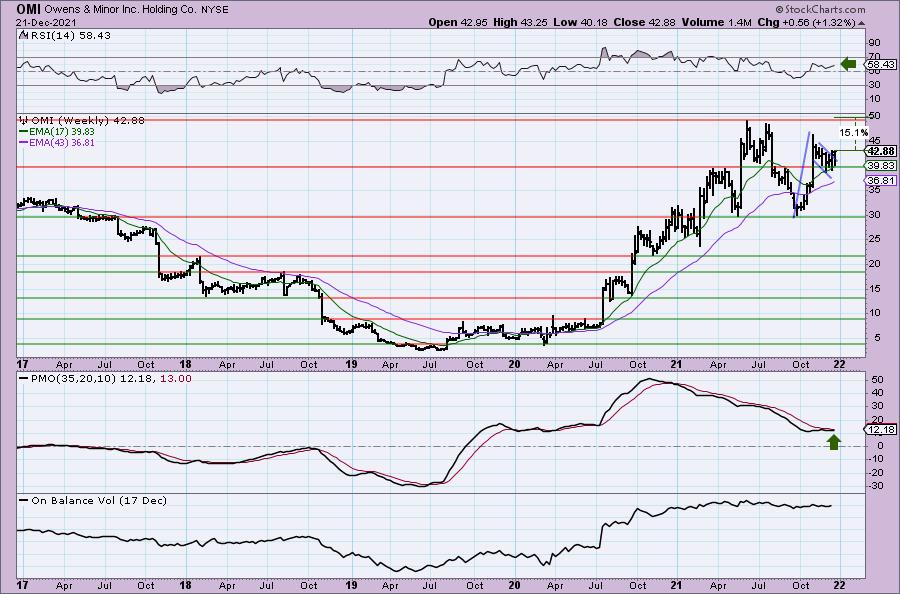
Task: Click the RSI(14) 58.43 panel legend
Action: click(x=70, y=36)
